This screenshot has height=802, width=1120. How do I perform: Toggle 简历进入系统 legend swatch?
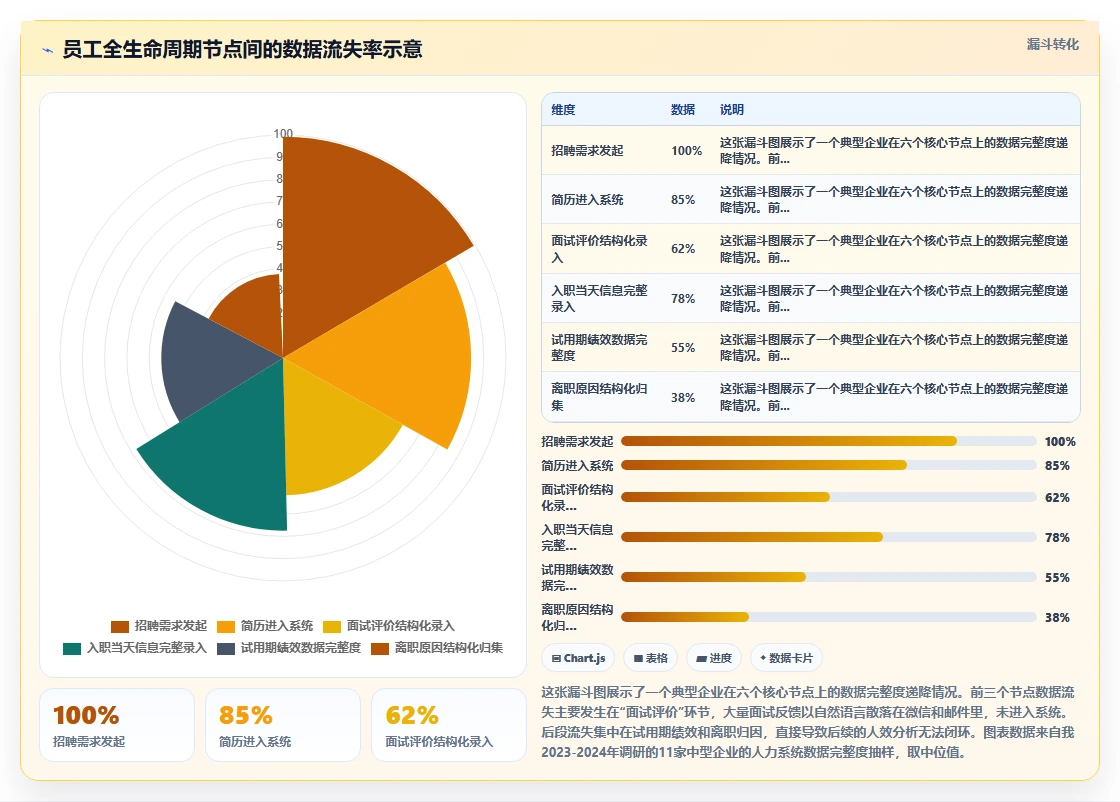226,626
